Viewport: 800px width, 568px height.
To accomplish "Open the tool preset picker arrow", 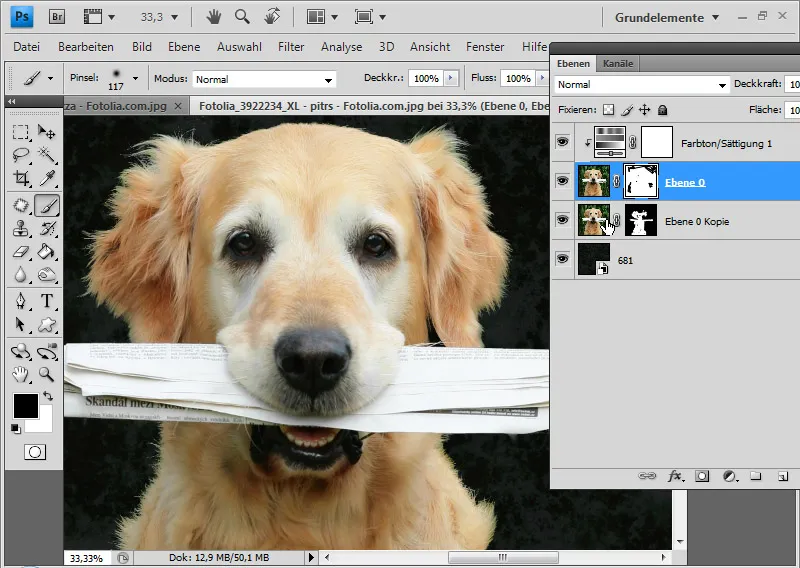I will point(50,79).
